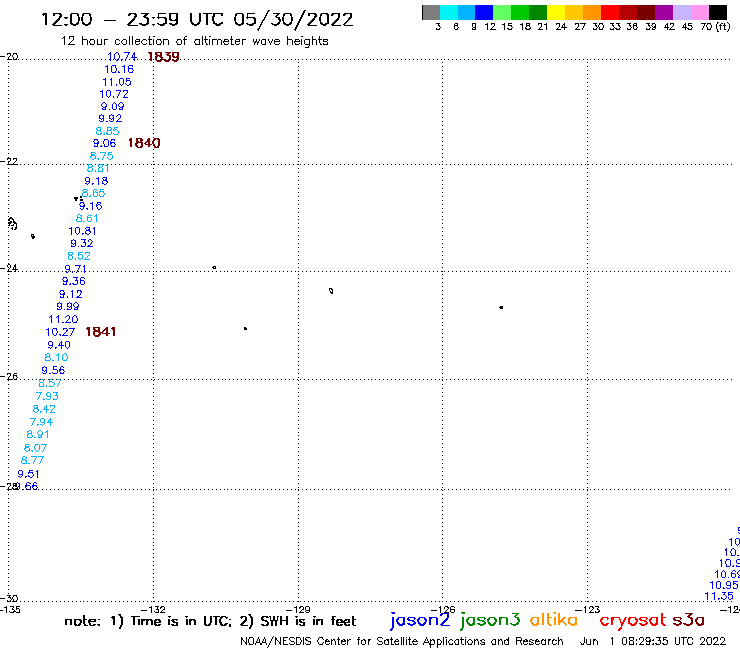740x650 pixels.
Task: Select the 9.06 value beside 1840
Action: tap(104, 143)
